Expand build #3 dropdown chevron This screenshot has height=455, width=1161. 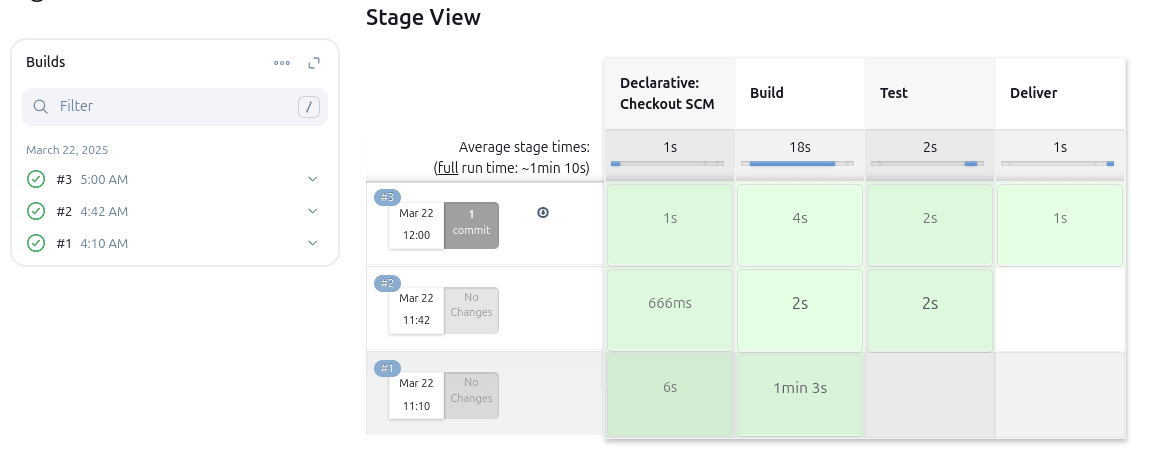[x=312, y=179]
